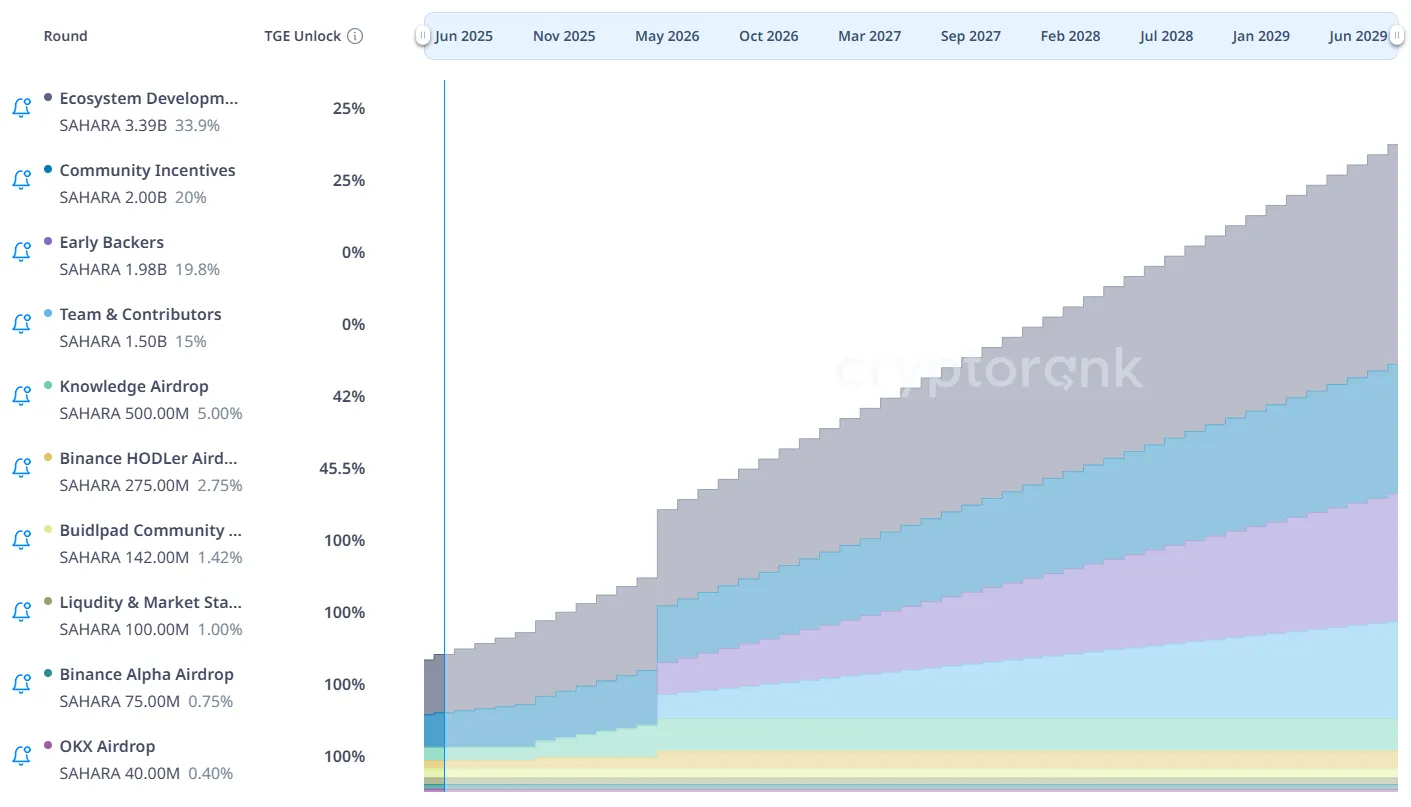Click bell next to Binance HODLer Airdrop
This screenshot has width=1411, height=807.
tap(21, 468)
